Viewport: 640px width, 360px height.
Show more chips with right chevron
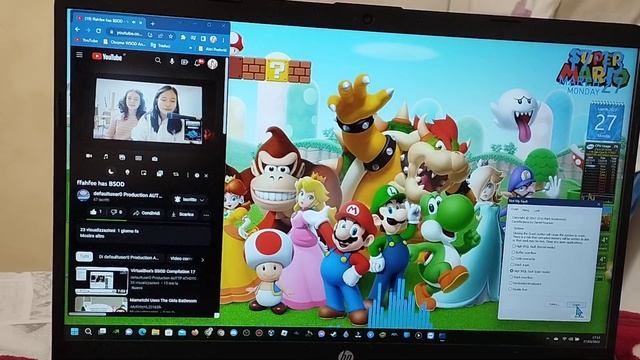point(203,260)
